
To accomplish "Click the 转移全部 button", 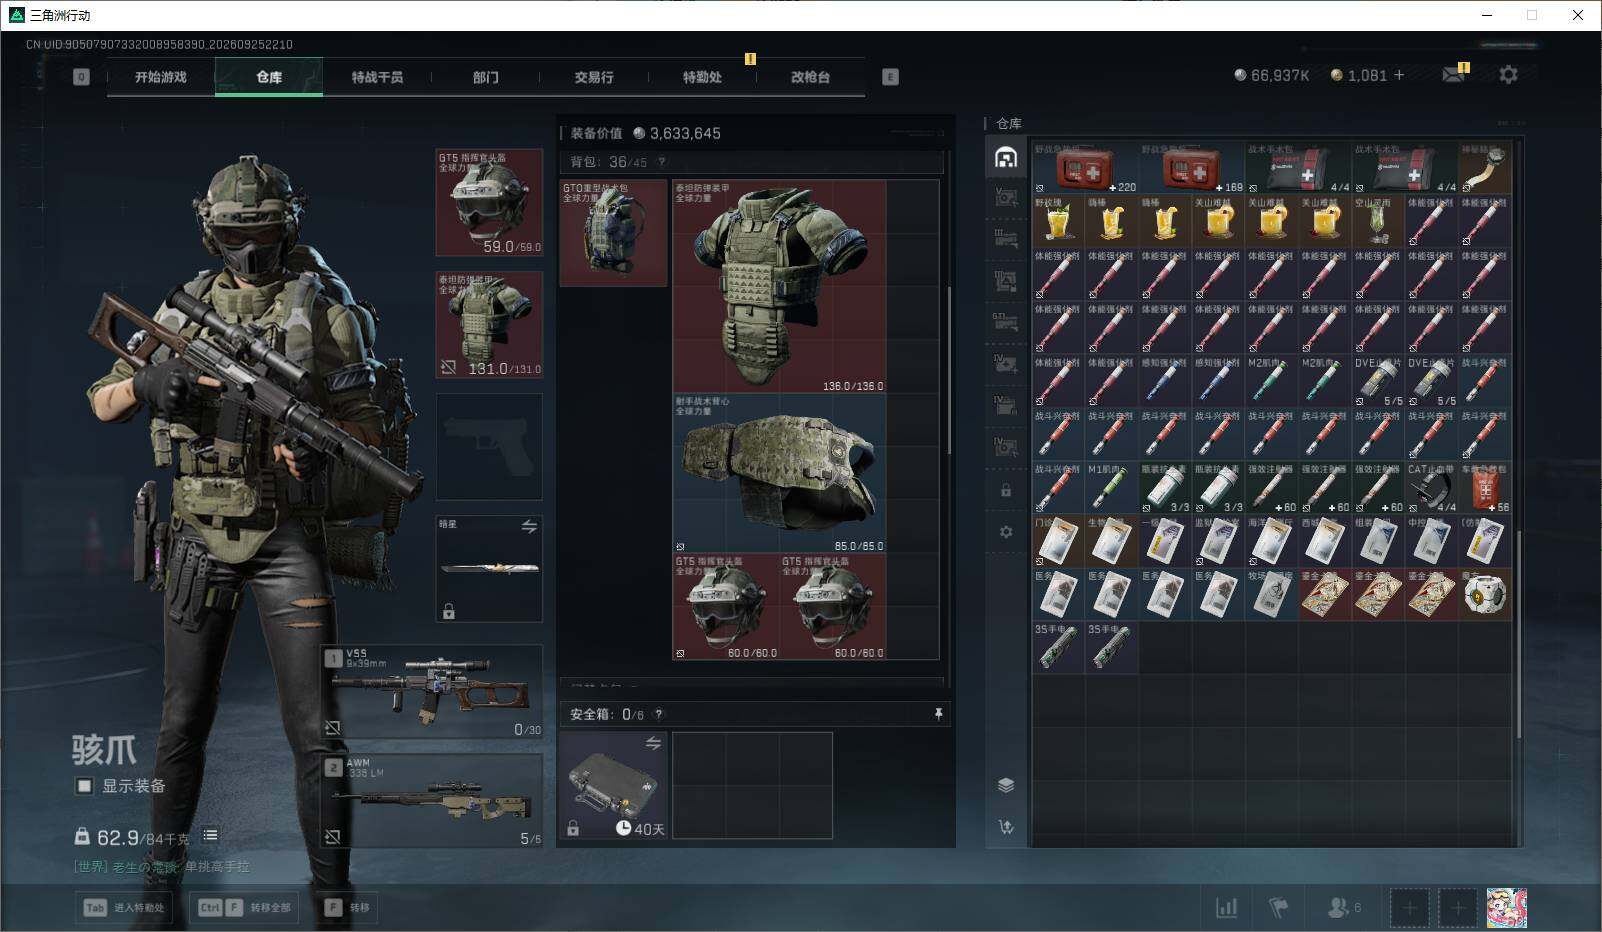I will [244, 908].
